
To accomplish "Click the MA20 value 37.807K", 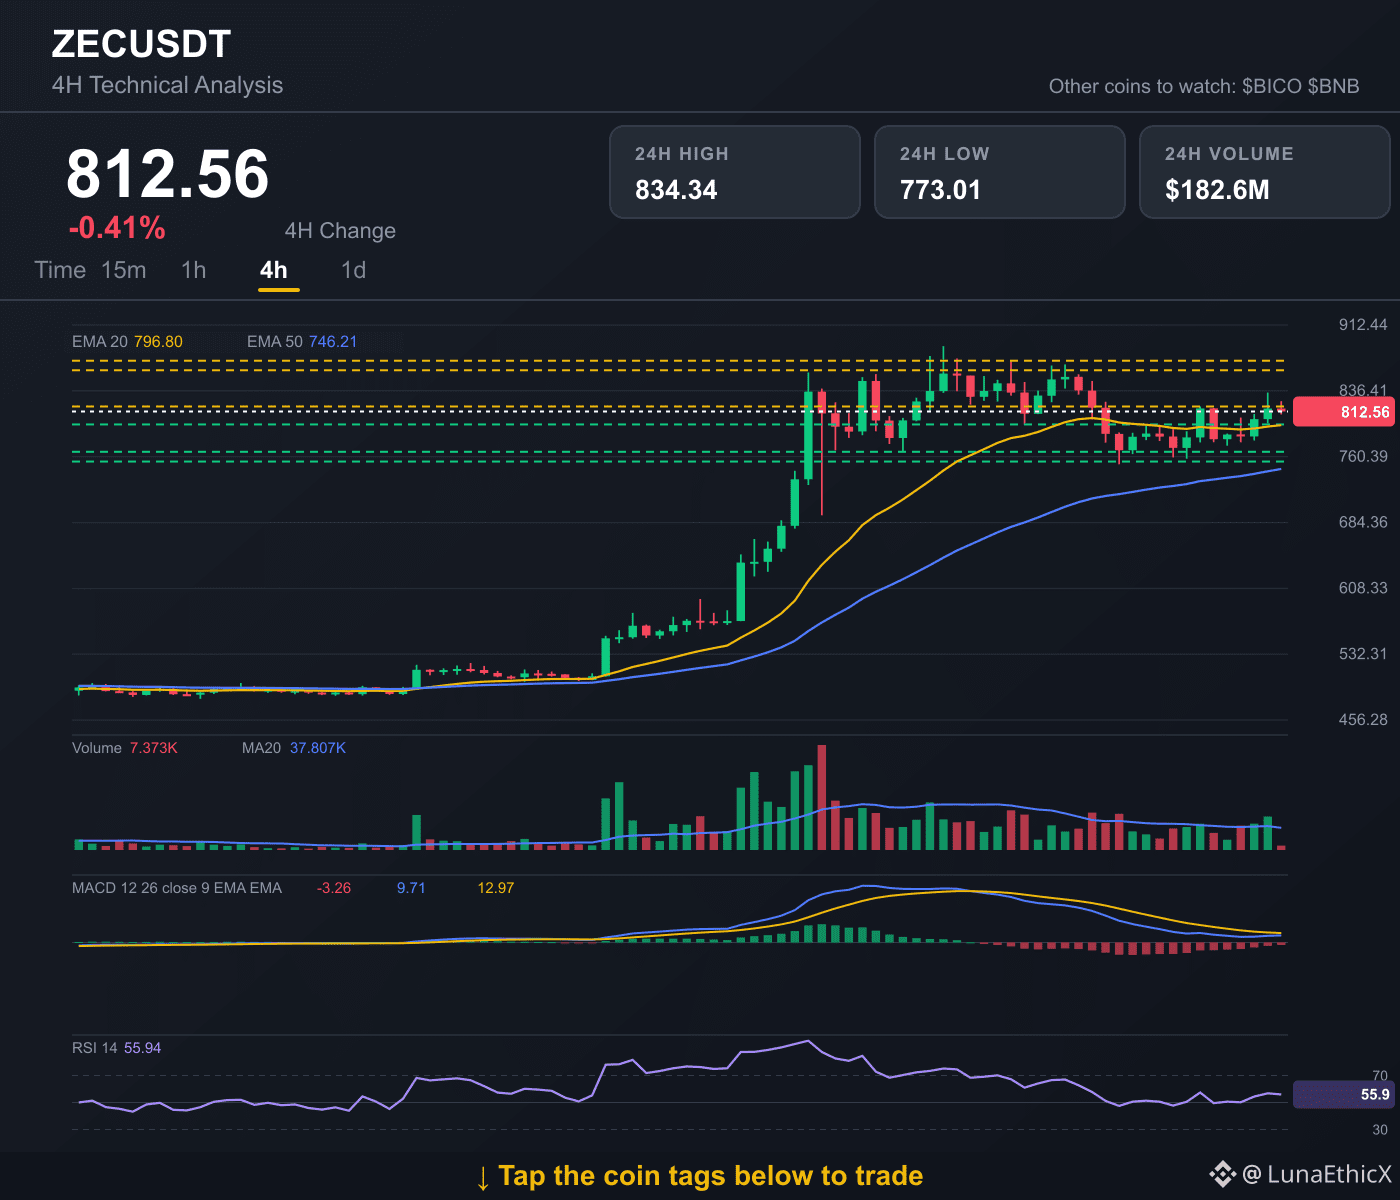I will point(318,748).
